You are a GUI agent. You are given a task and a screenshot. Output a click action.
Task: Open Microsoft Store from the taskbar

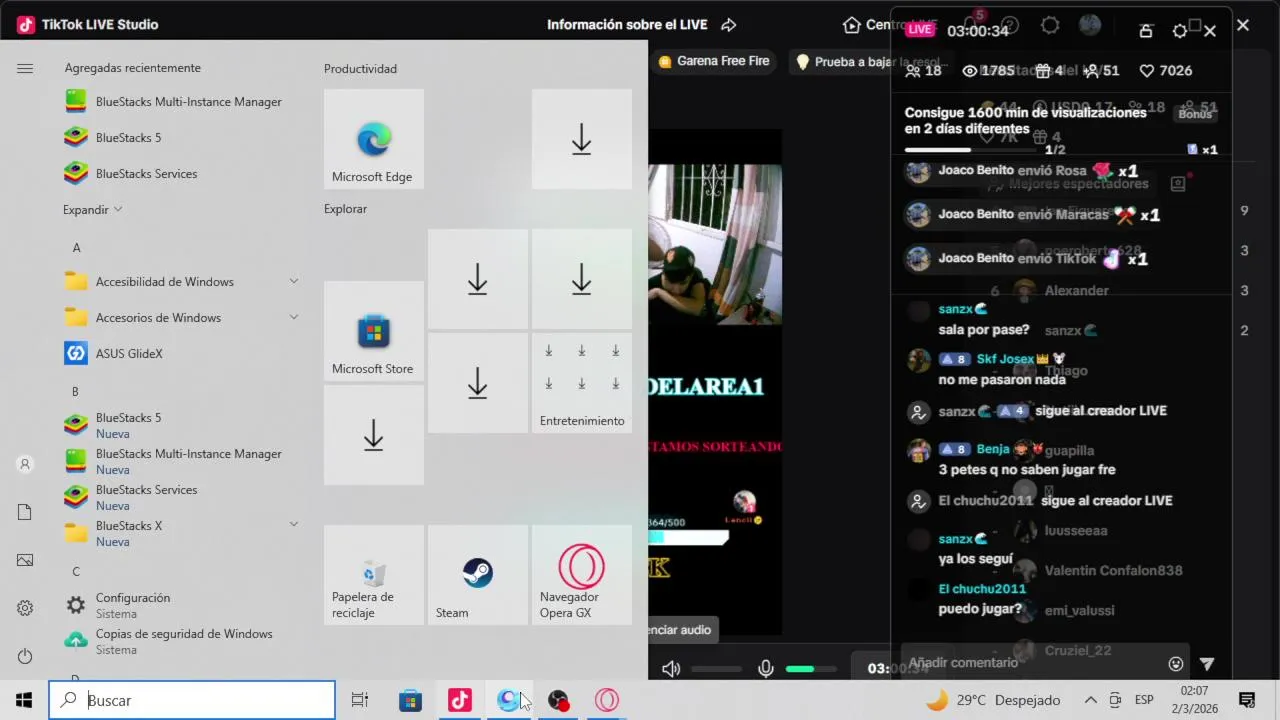coord(410,700)
